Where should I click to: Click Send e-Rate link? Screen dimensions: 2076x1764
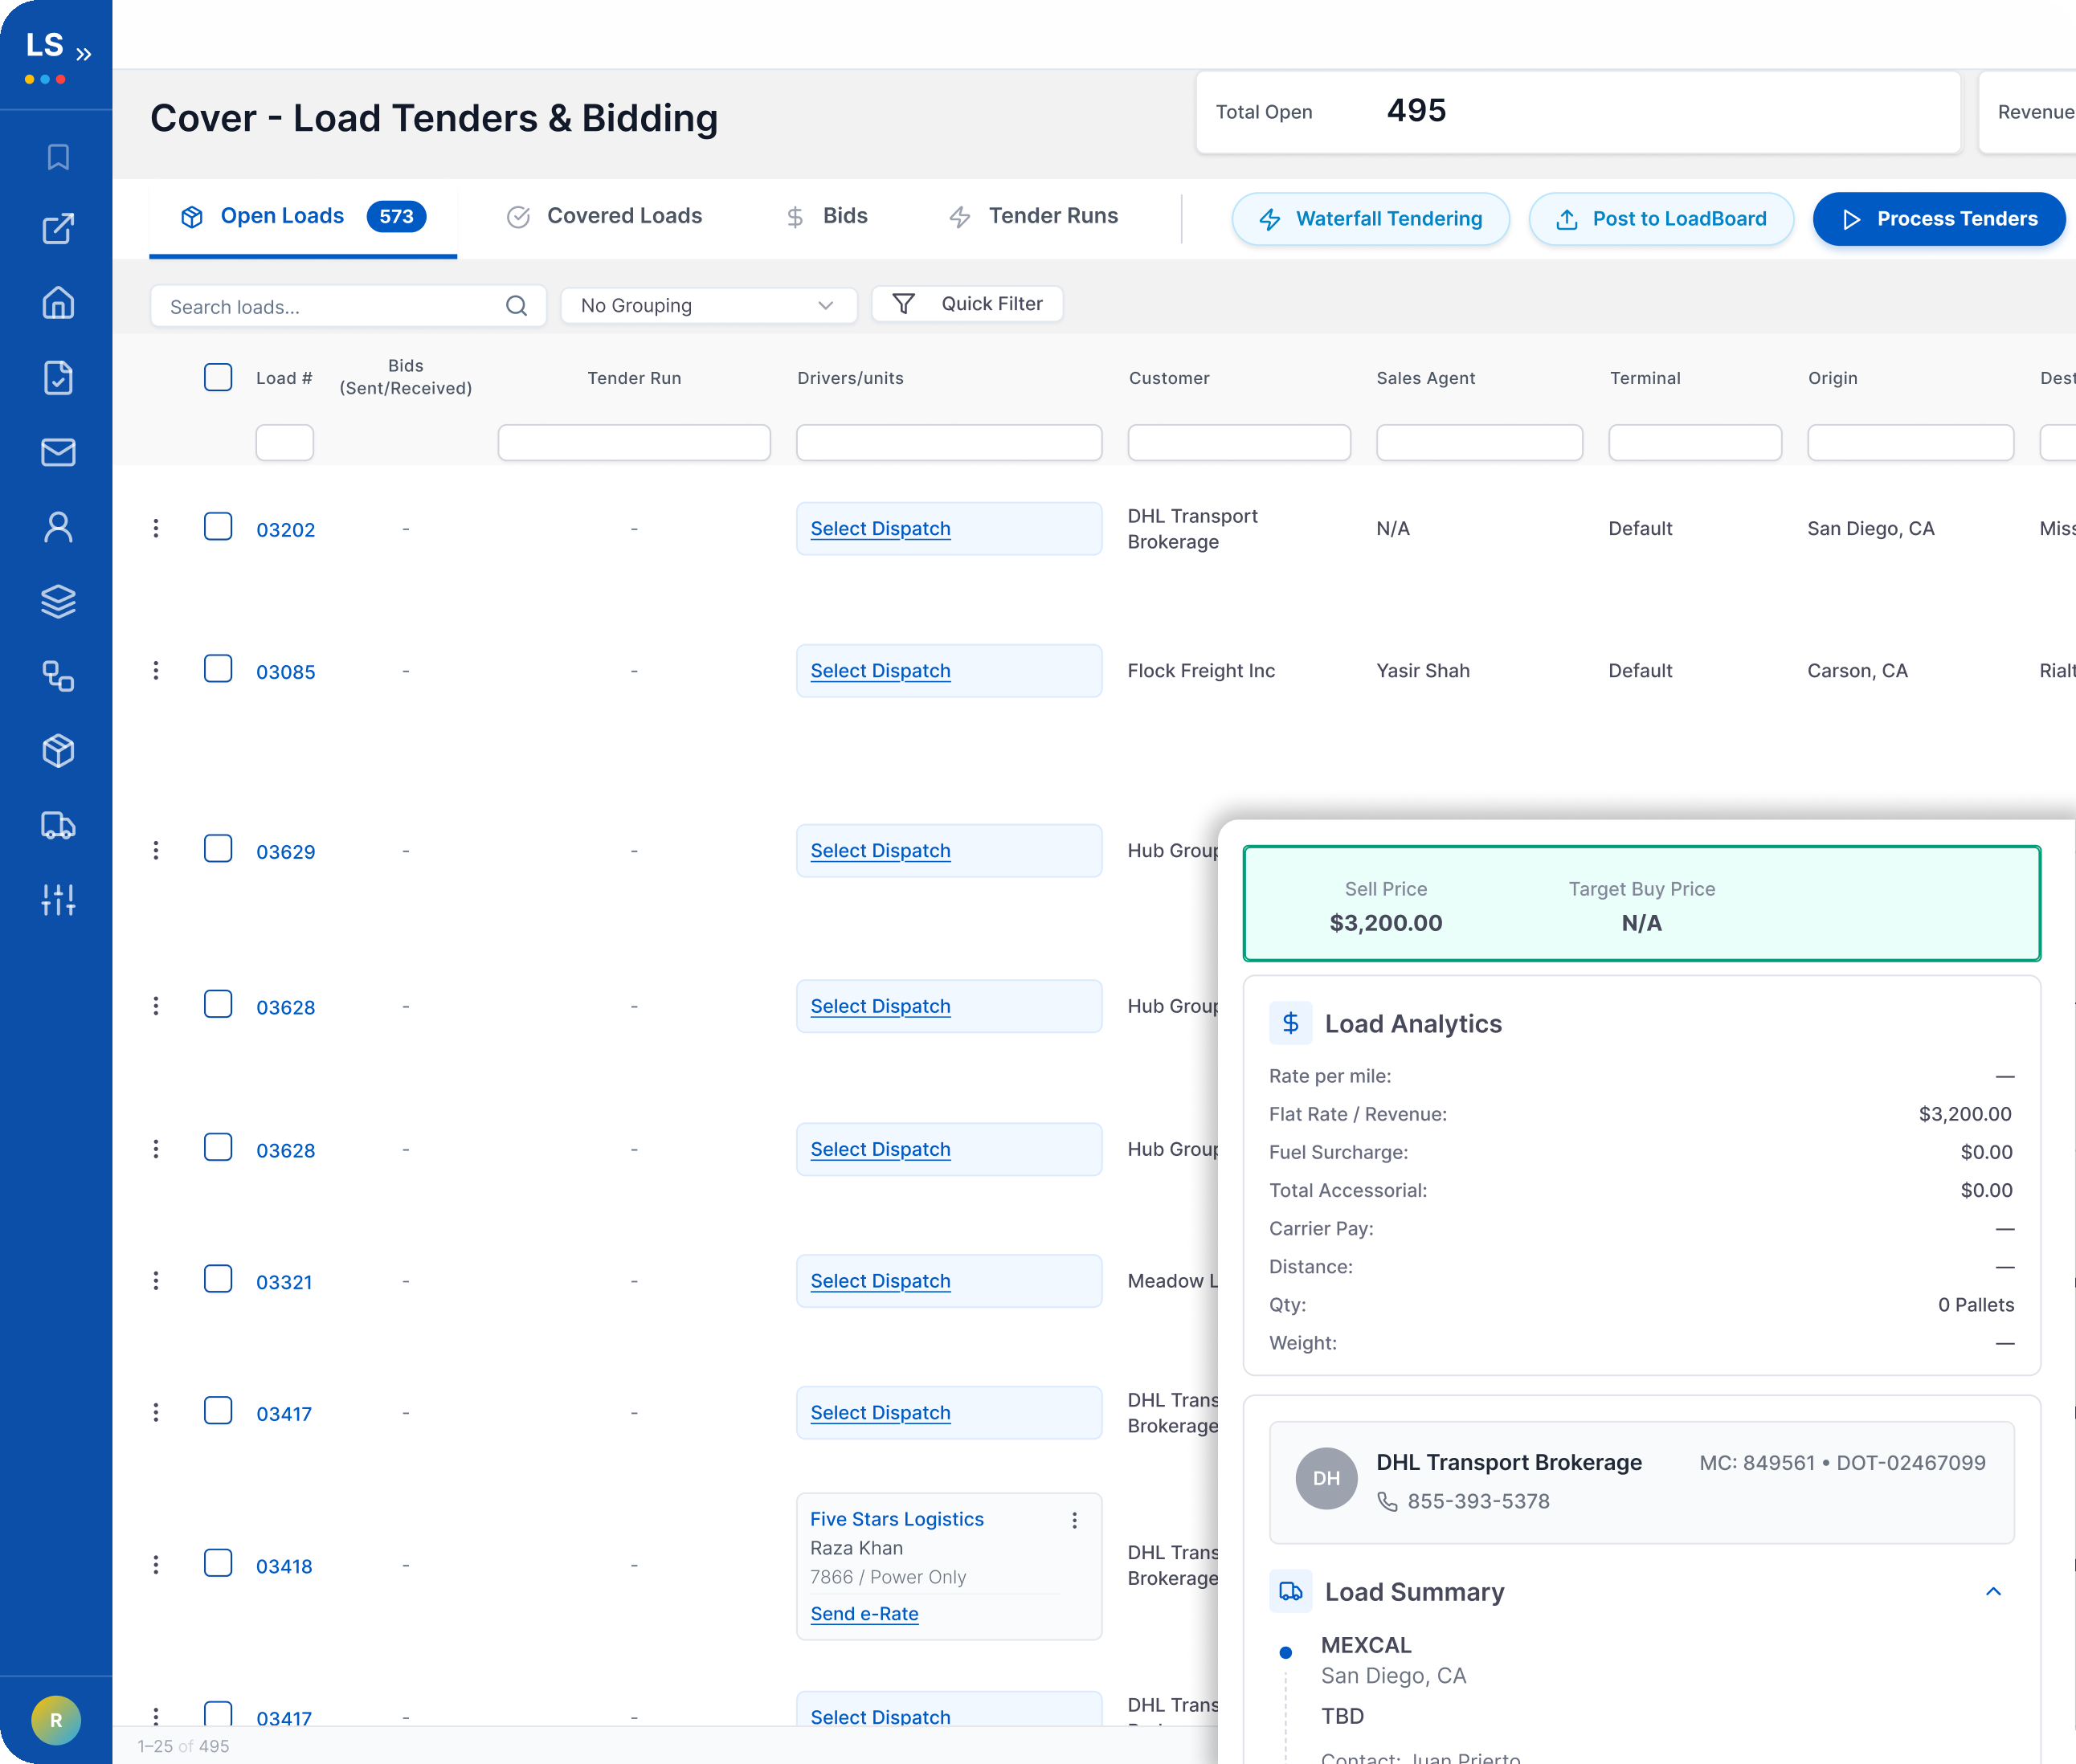click(x=864, y=1613)
